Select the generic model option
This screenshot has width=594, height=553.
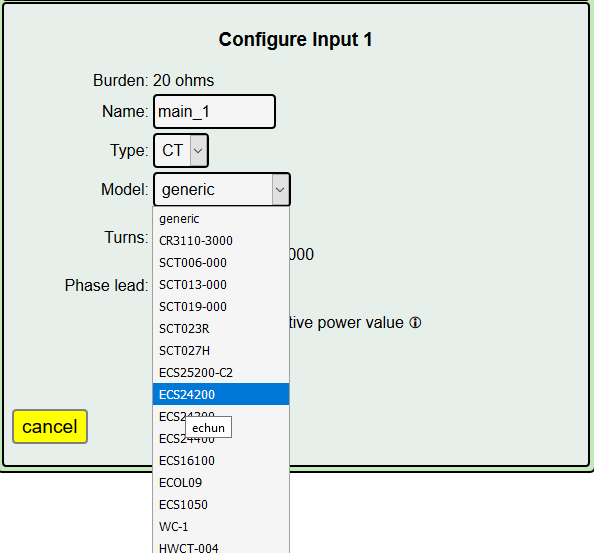(x=221, y=219)
